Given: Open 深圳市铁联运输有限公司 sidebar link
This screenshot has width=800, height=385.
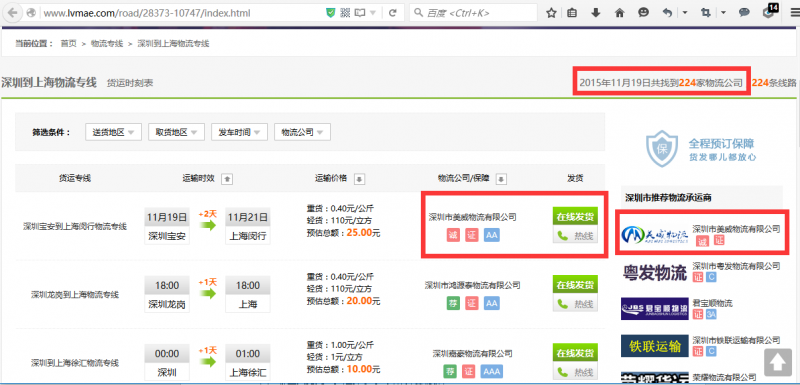Looking at the screenshot, I should (736, 340).
